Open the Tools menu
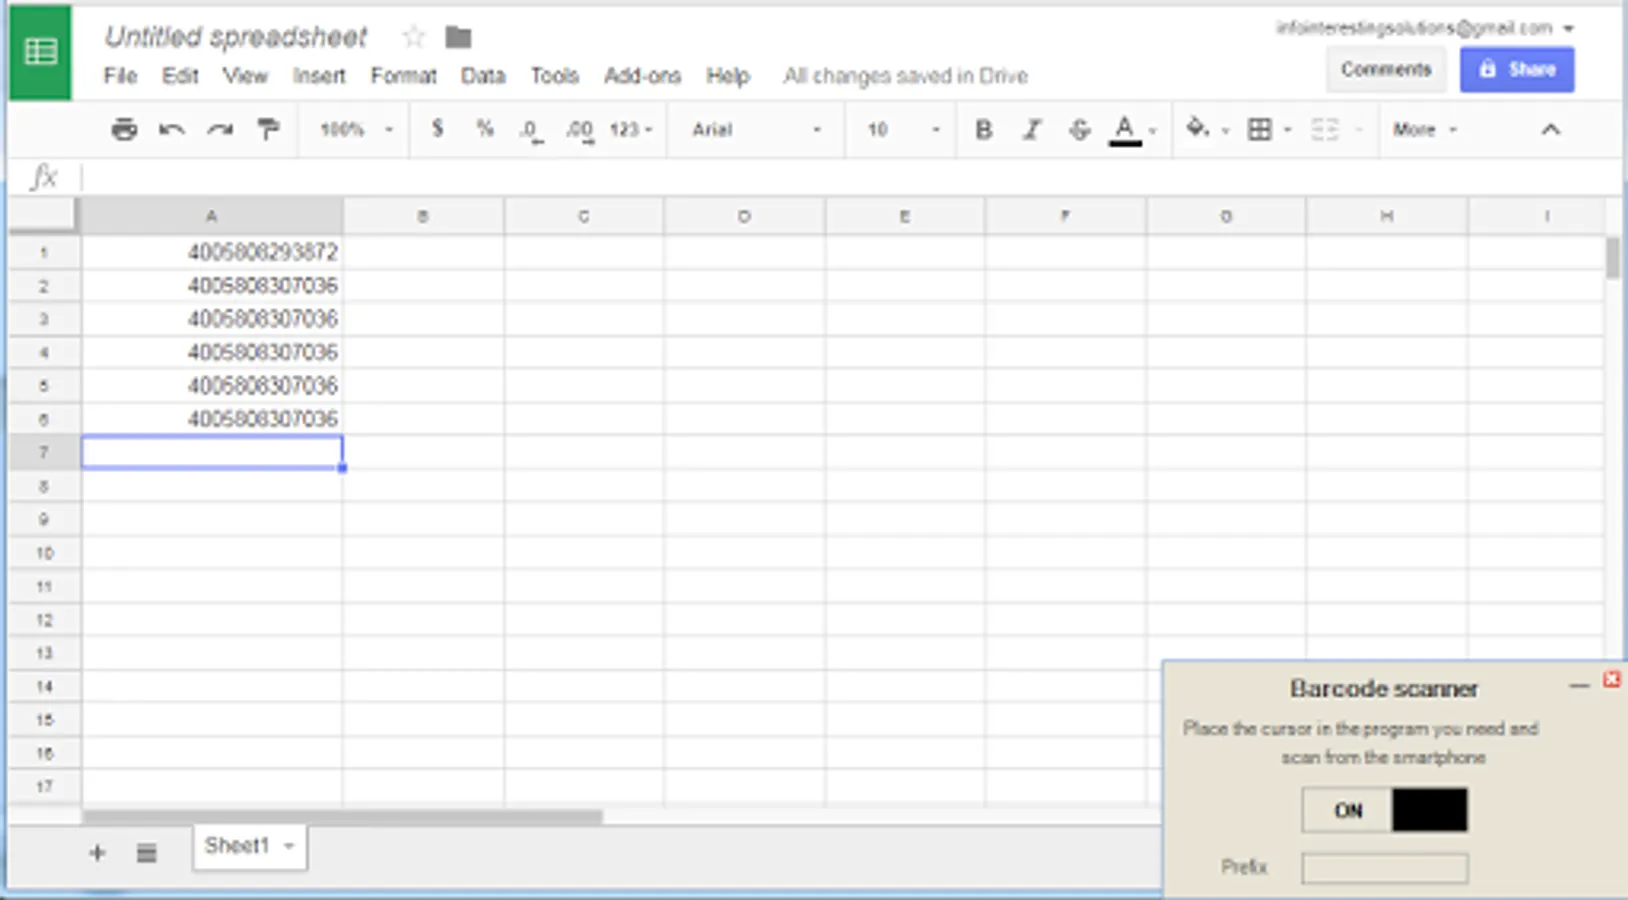This screenshot has width=1628, height=900. 554,76
